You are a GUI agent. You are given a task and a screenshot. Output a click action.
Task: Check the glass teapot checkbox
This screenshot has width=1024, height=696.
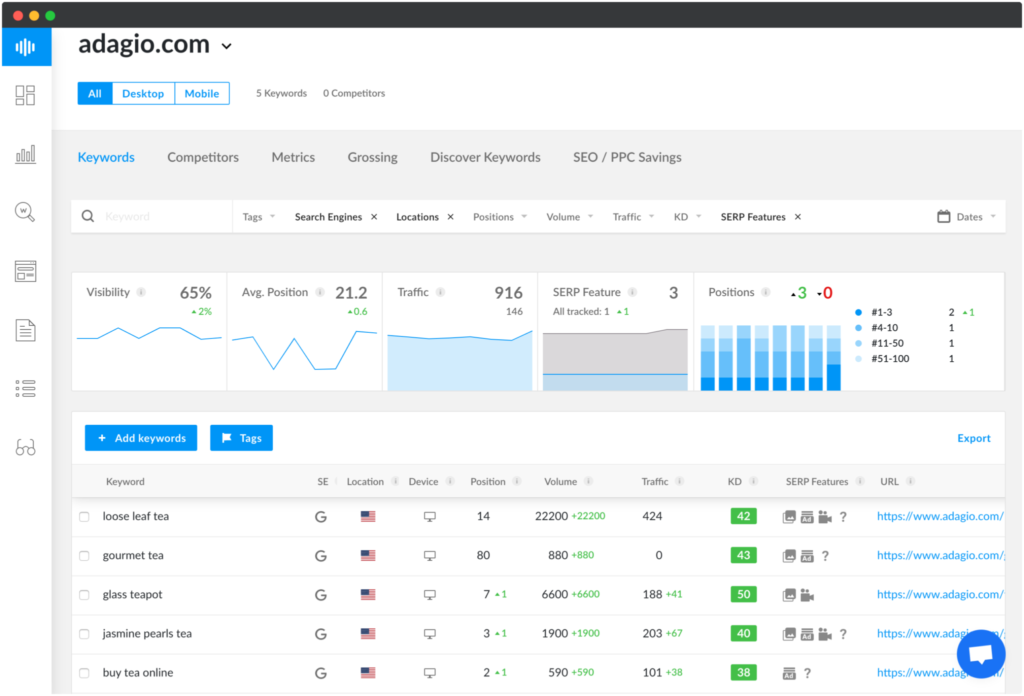click(84, 595)
